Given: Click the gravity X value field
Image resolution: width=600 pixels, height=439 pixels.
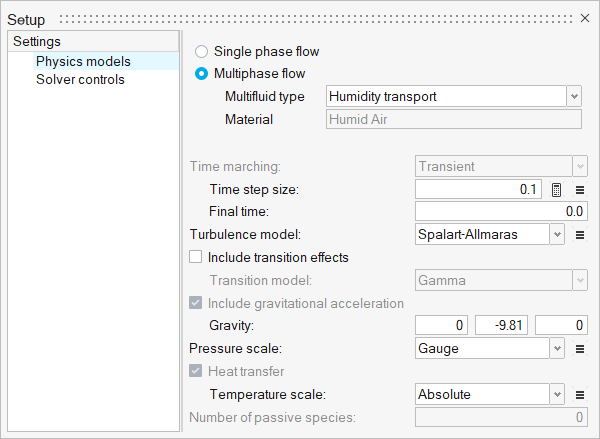Looking at the screenshot, I should (x=442, y=326).
